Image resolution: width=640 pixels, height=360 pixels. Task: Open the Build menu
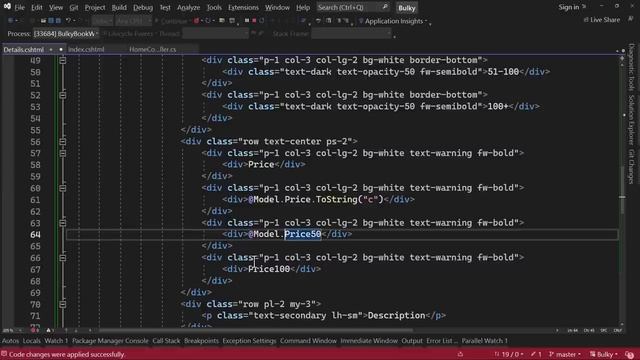pos(119,7)
